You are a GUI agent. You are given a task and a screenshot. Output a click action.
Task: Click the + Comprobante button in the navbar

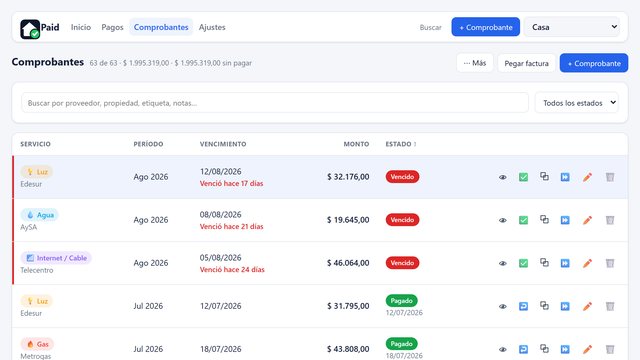[486, 27]
